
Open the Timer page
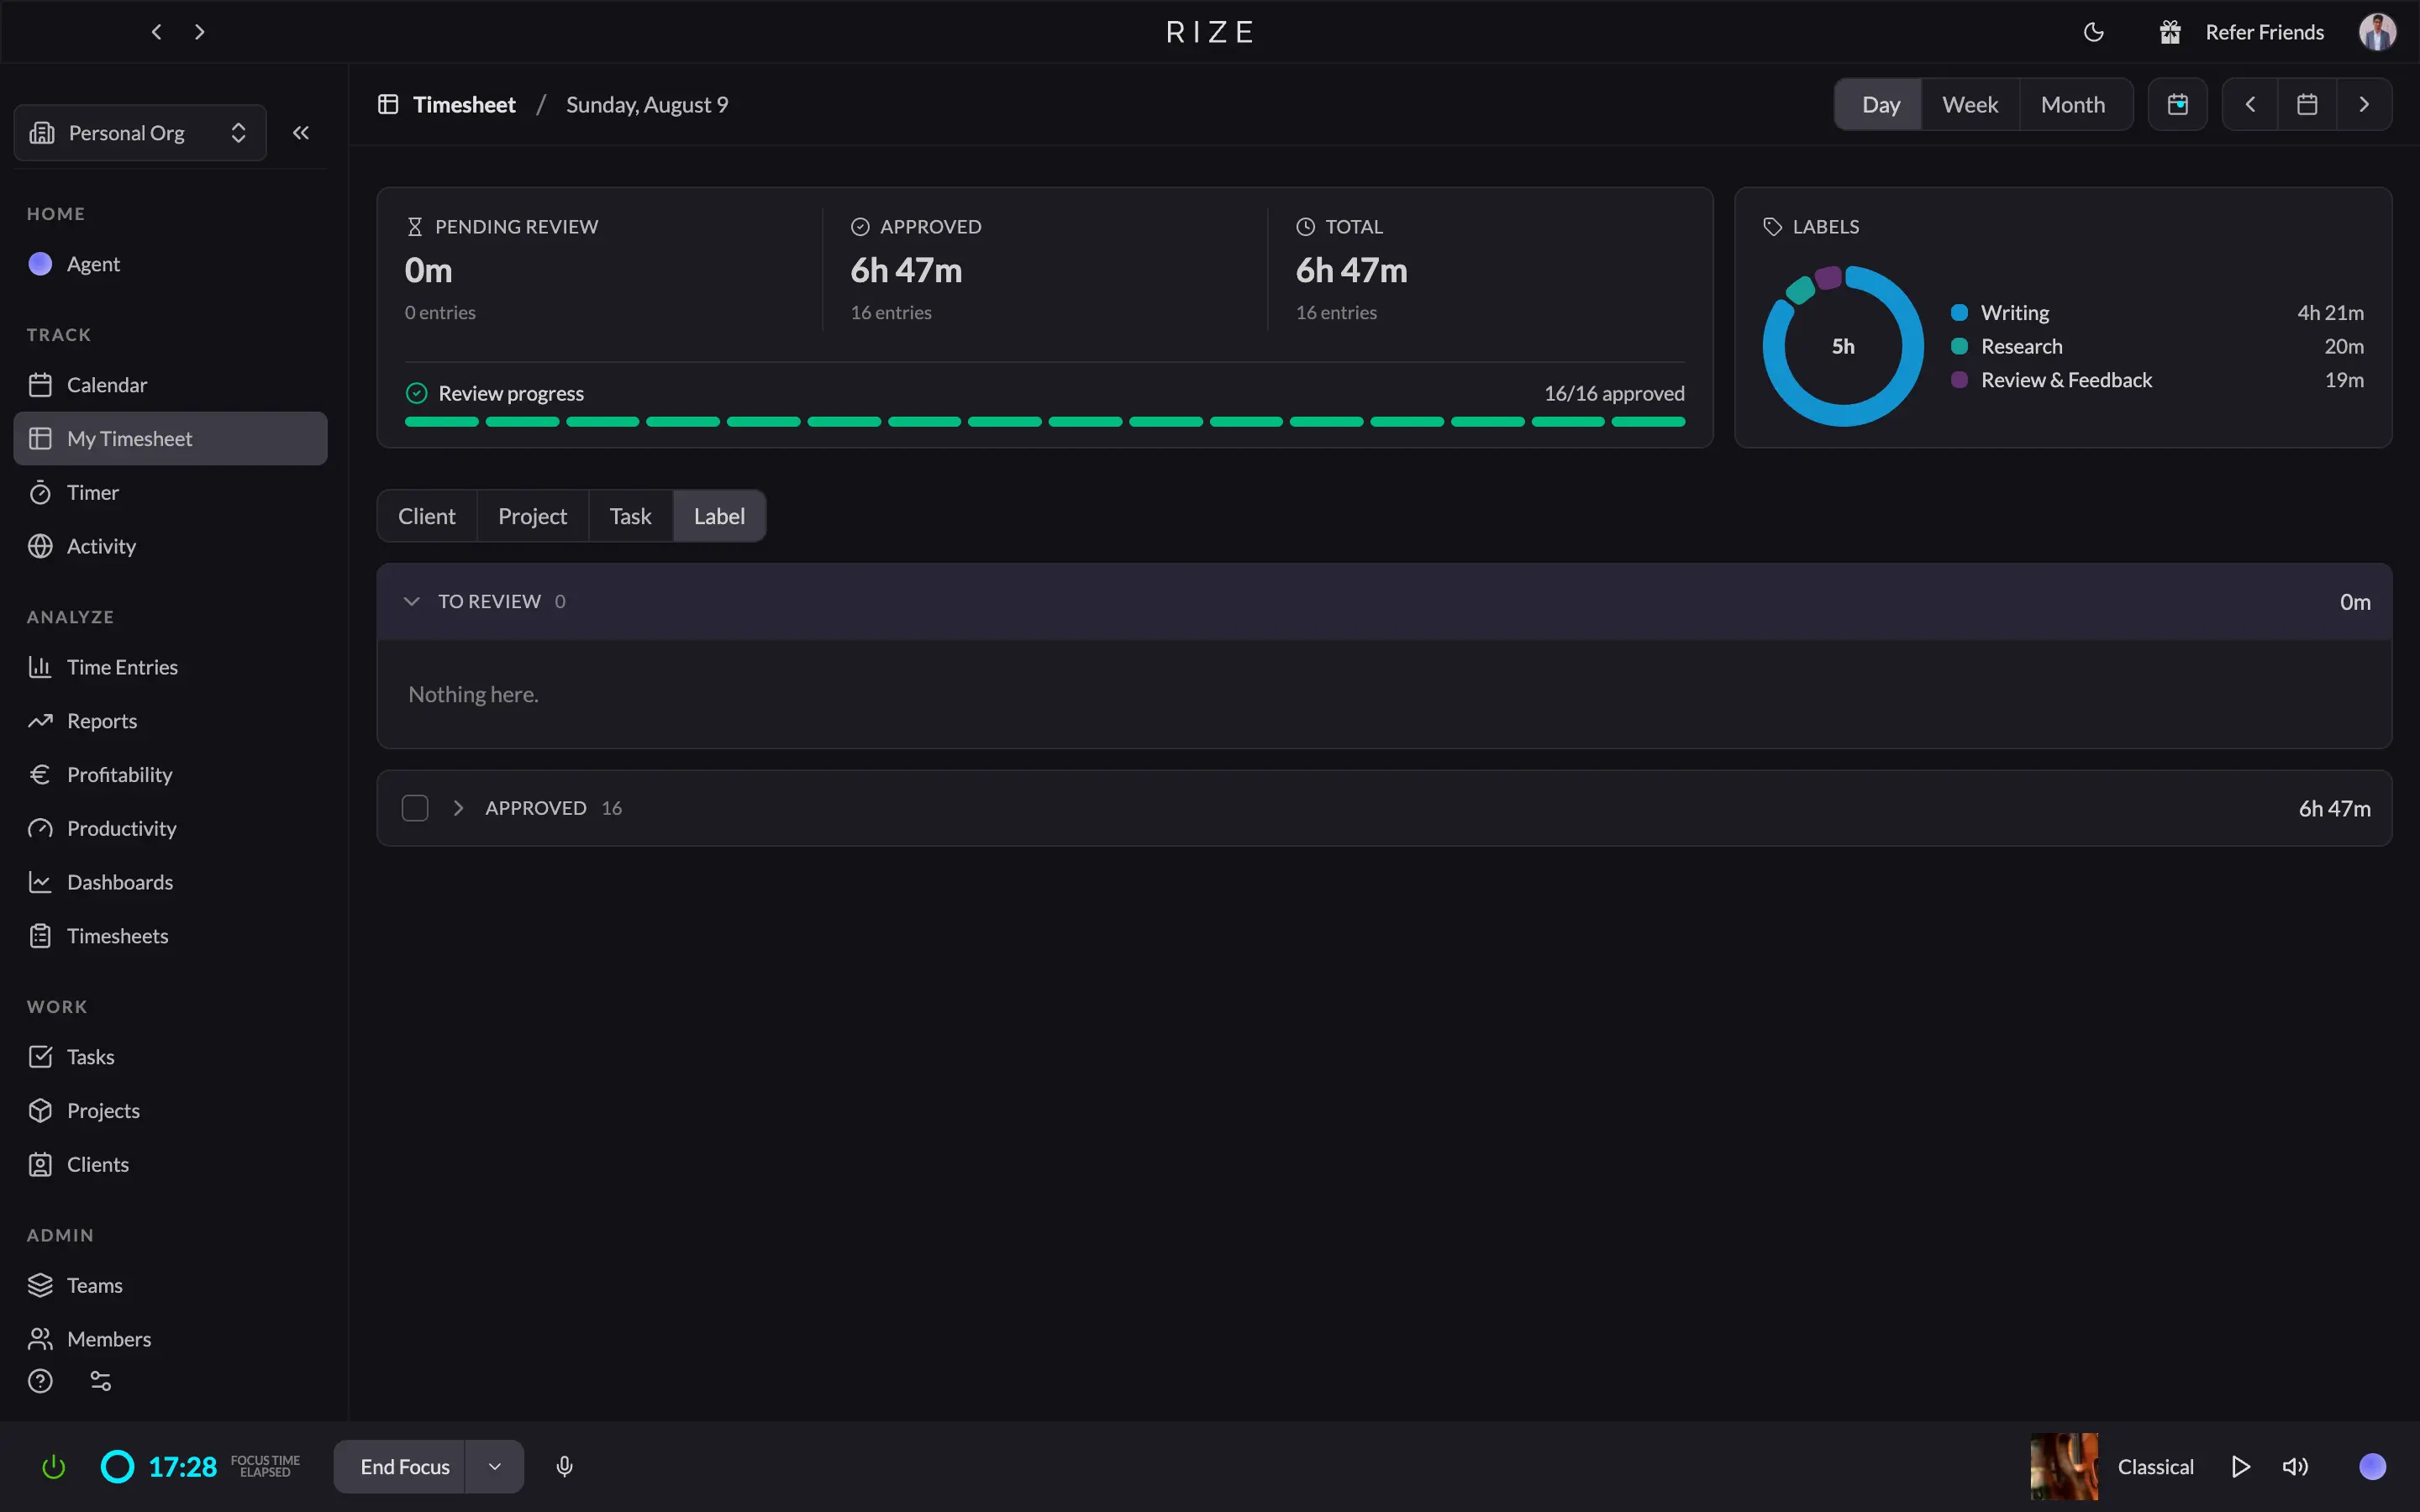tap(170, 493)
